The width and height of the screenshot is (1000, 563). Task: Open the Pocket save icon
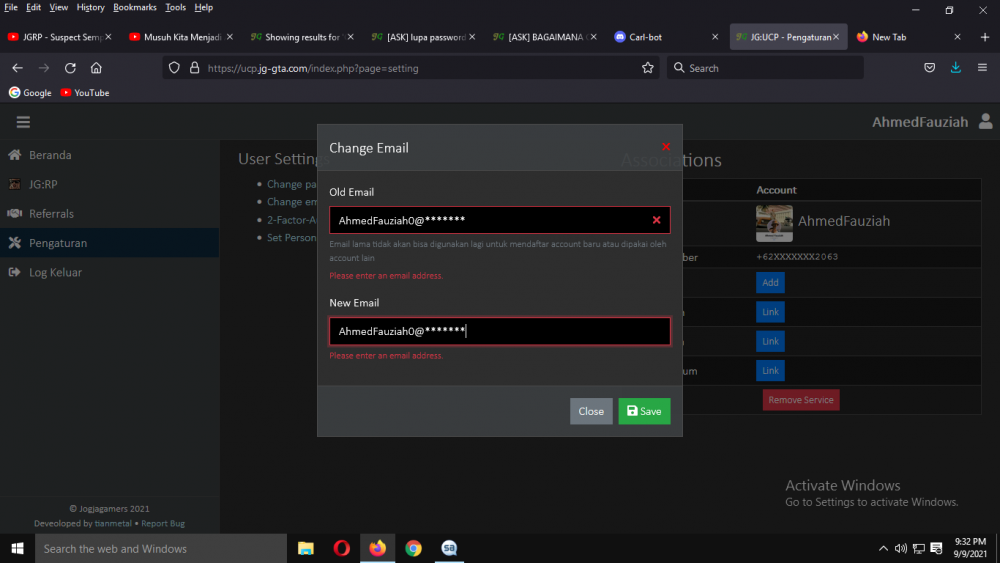tap(929, 68)
